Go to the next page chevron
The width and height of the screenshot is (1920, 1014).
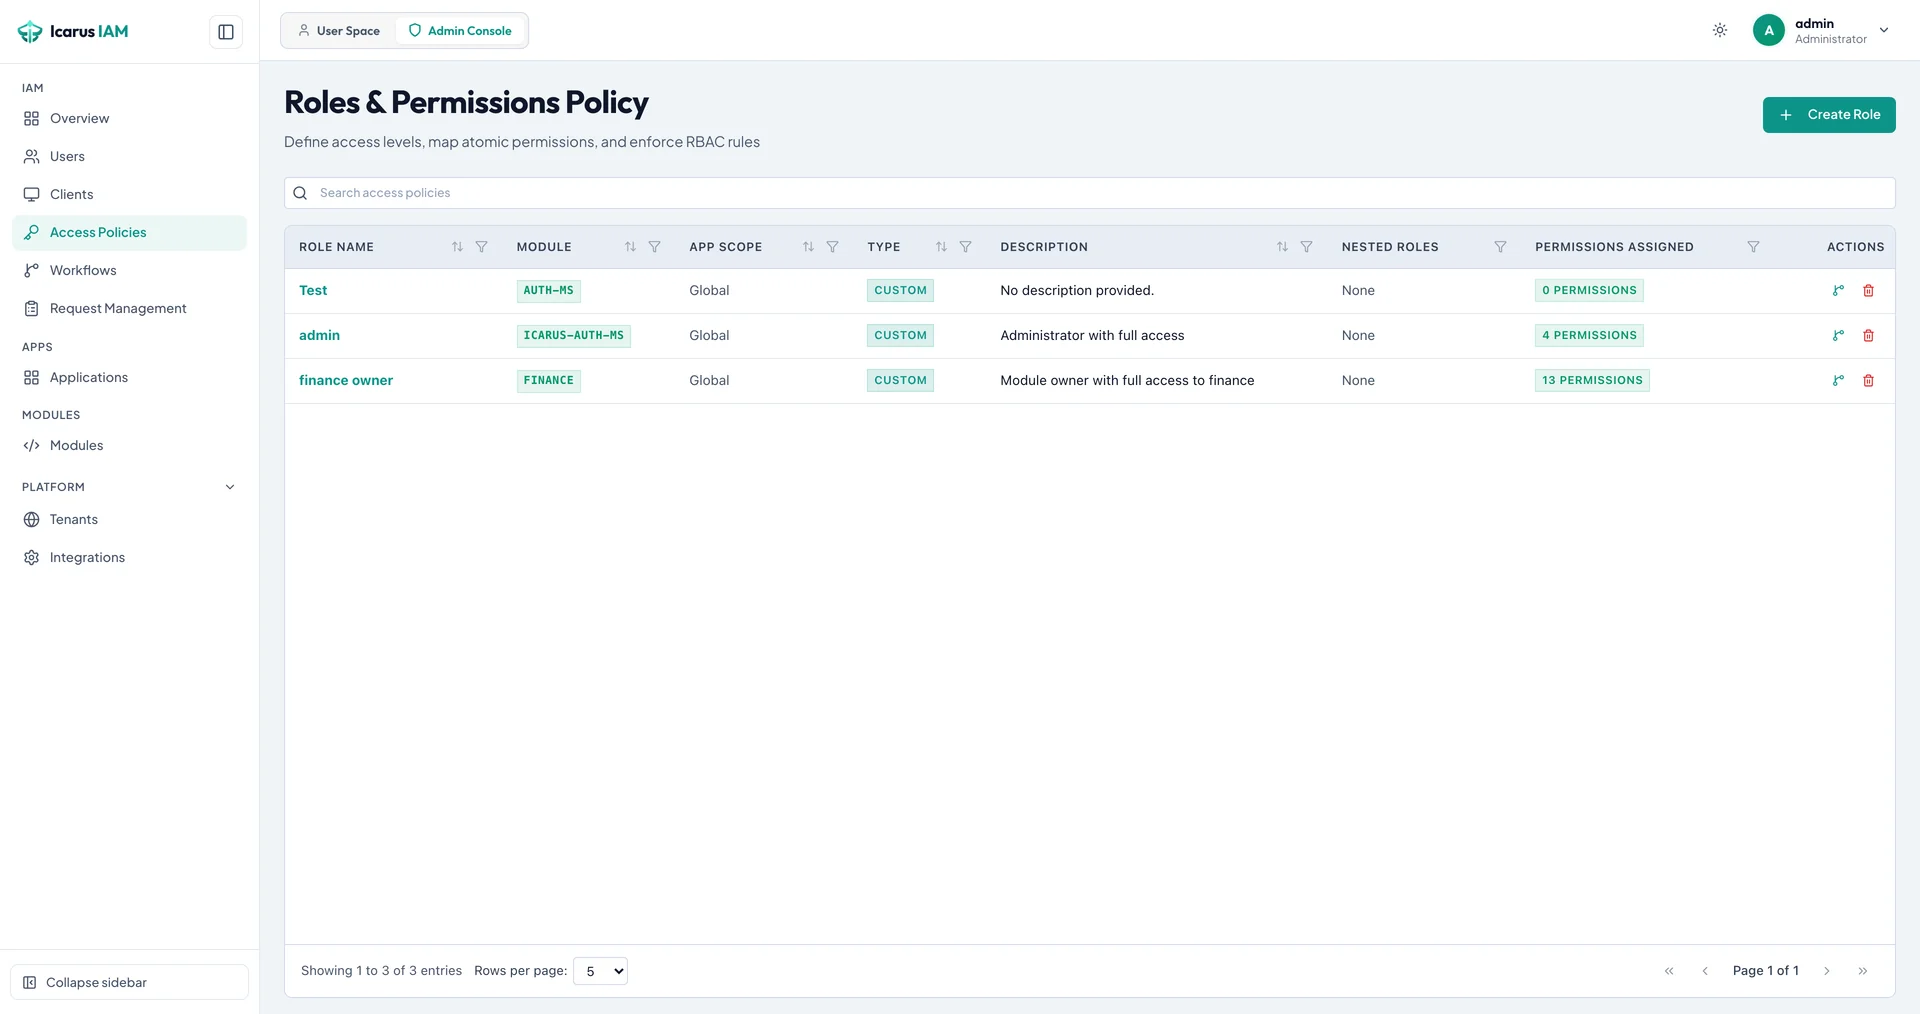pos(1827,971)
